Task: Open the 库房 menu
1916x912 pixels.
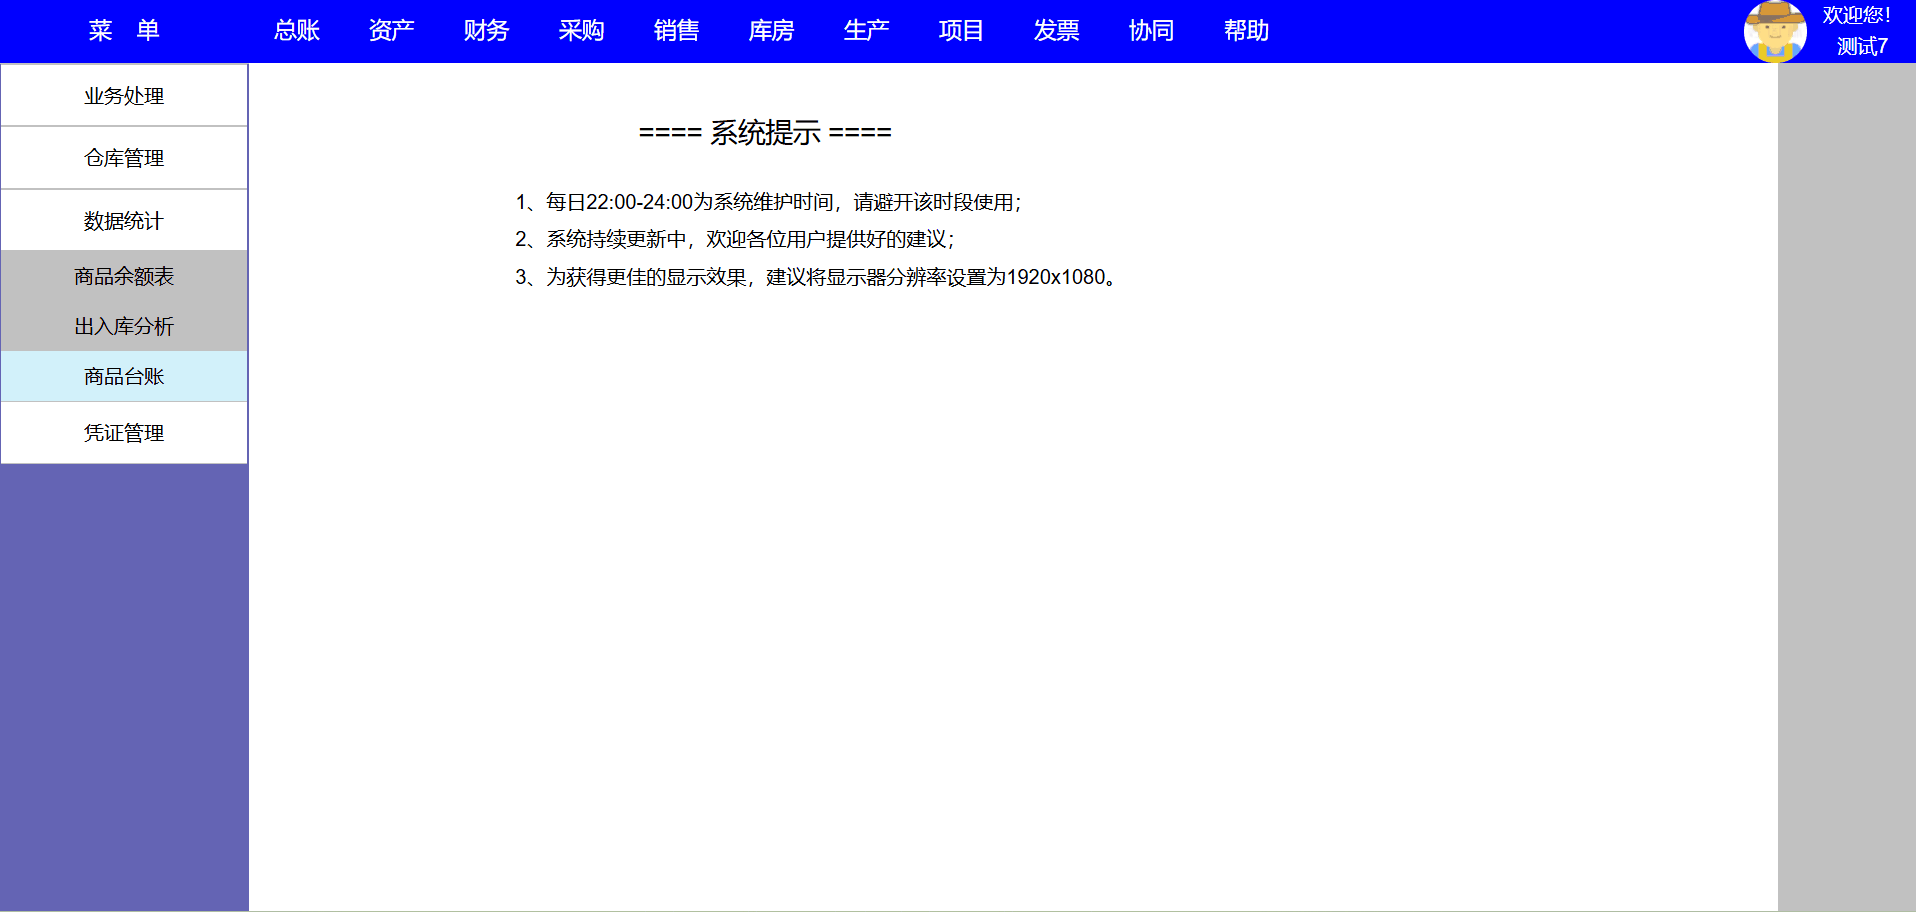Action: pos(771,31)
